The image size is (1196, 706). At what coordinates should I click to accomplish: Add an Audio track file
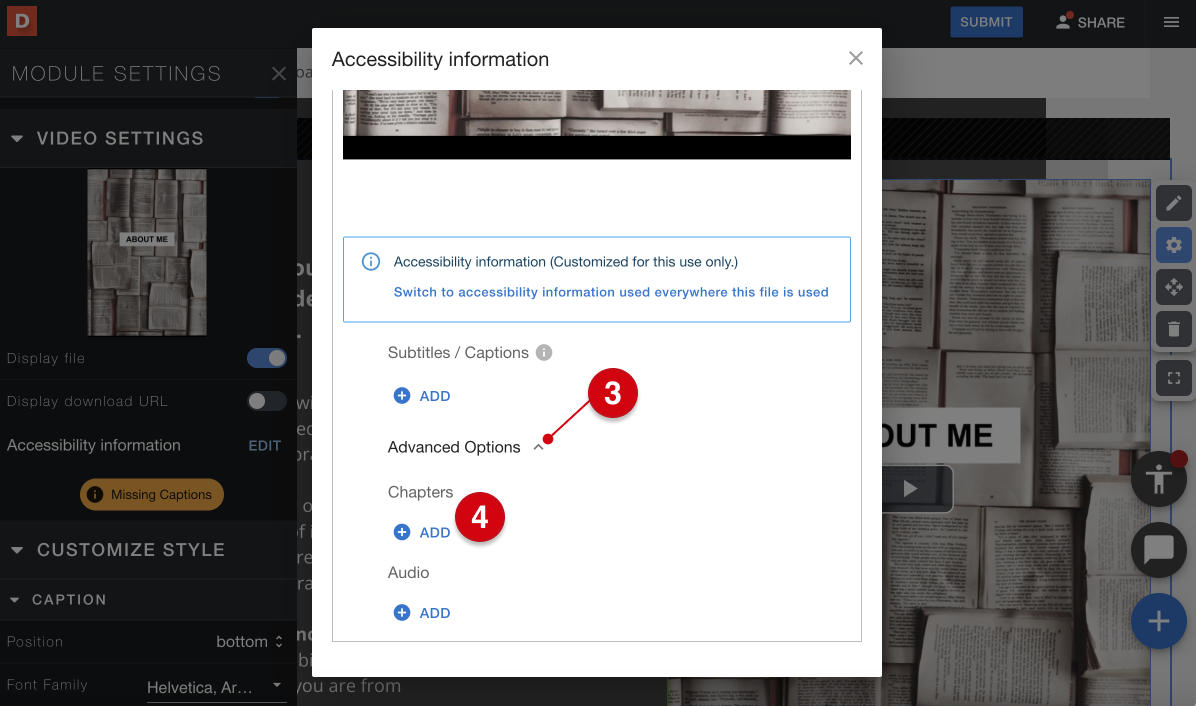tap(422, 613)
